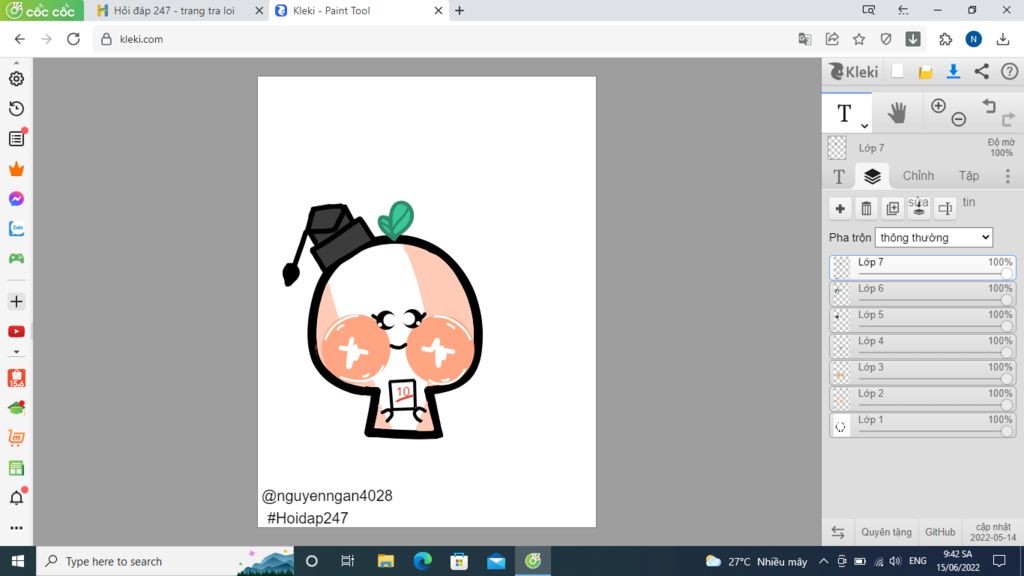Select layer Lớp 4

922,346
